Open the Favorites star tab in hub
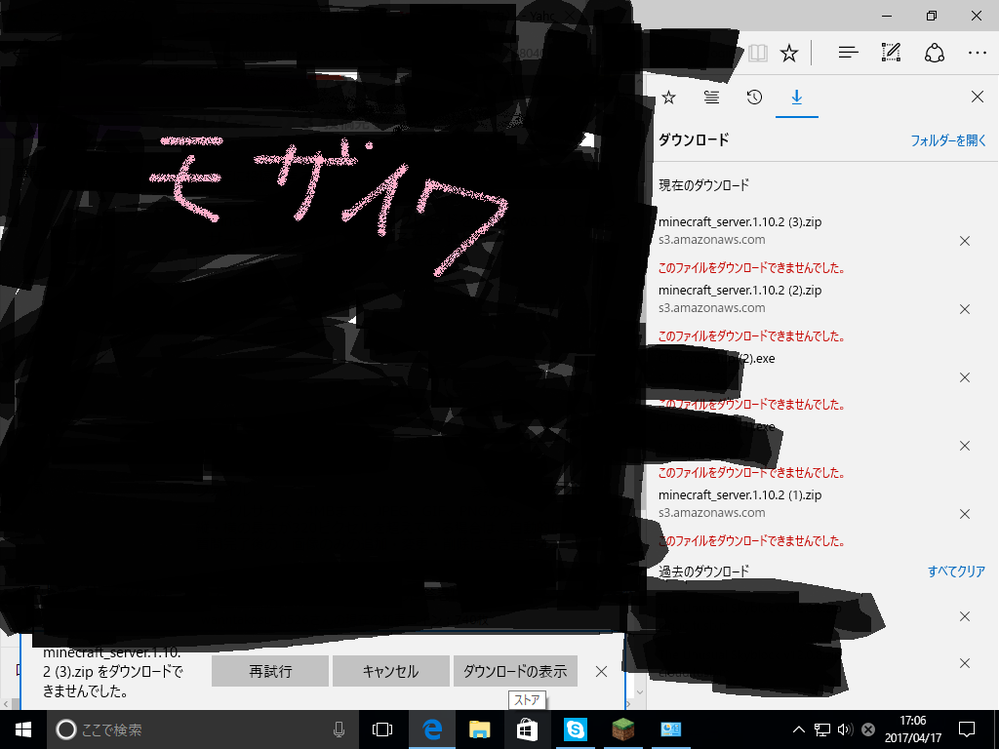The width and height of the screenshot is (999, 749). [669, 97]
